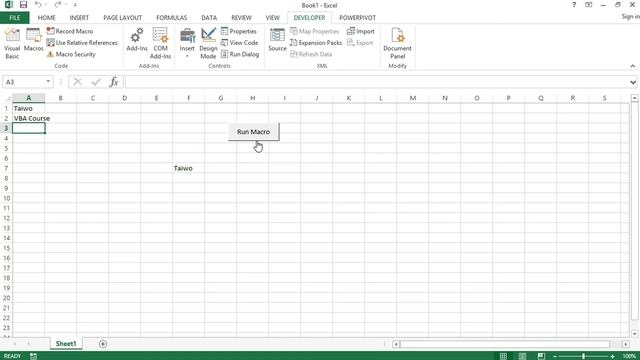Image resolution: width=640 pixels, height=360 pixels.
Task: Click the Insert Function fx button
Action: 114,82
